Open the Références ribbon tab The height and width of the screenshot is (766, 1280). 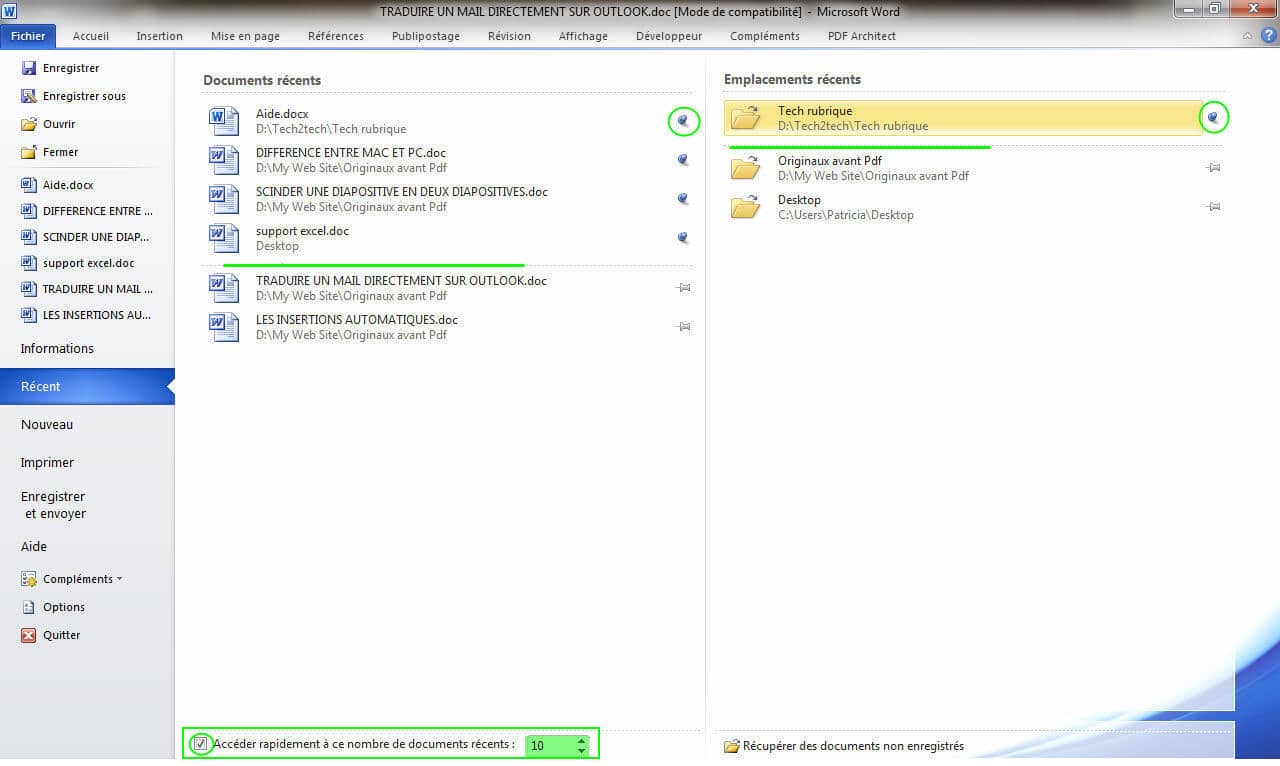pos(336,36)
